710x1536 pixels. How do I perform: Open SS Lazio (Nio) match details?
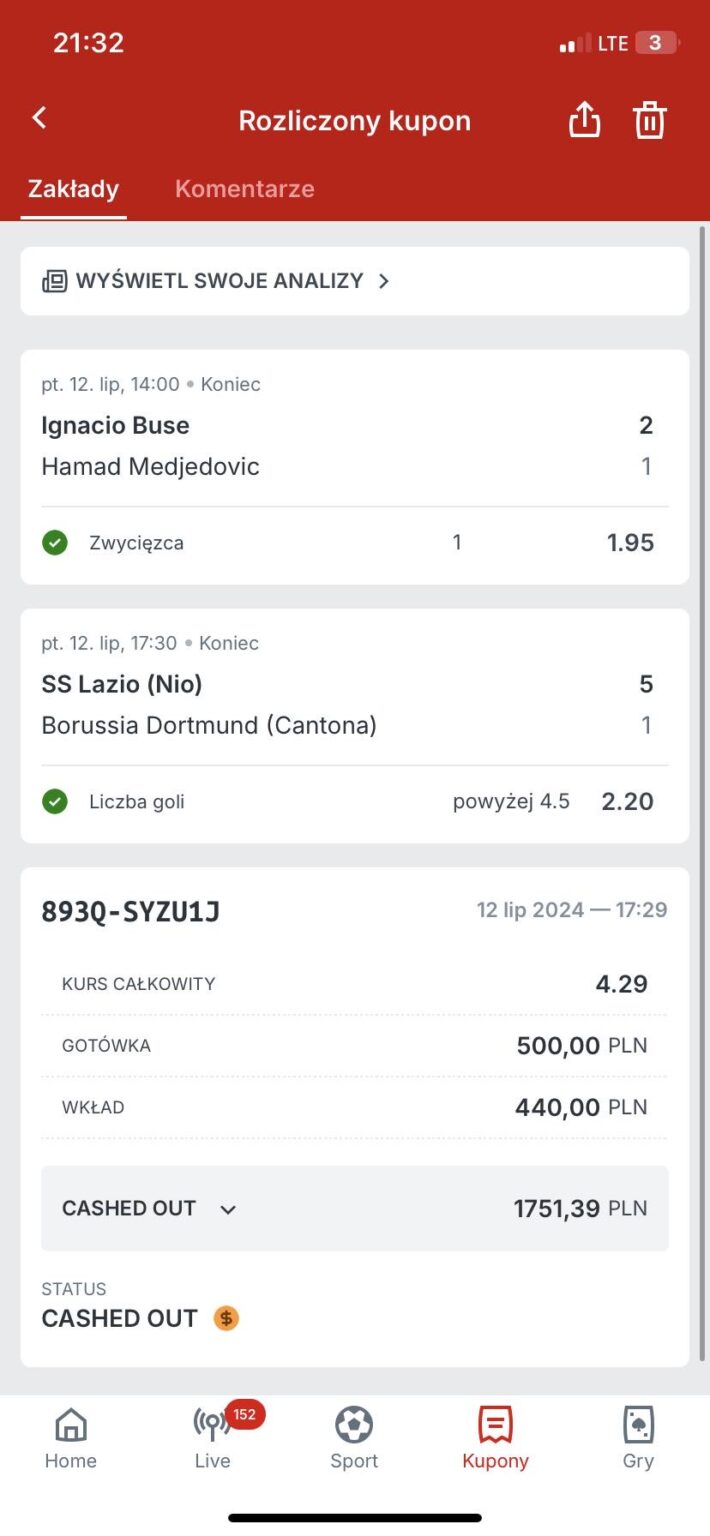[x=122, y=685]
